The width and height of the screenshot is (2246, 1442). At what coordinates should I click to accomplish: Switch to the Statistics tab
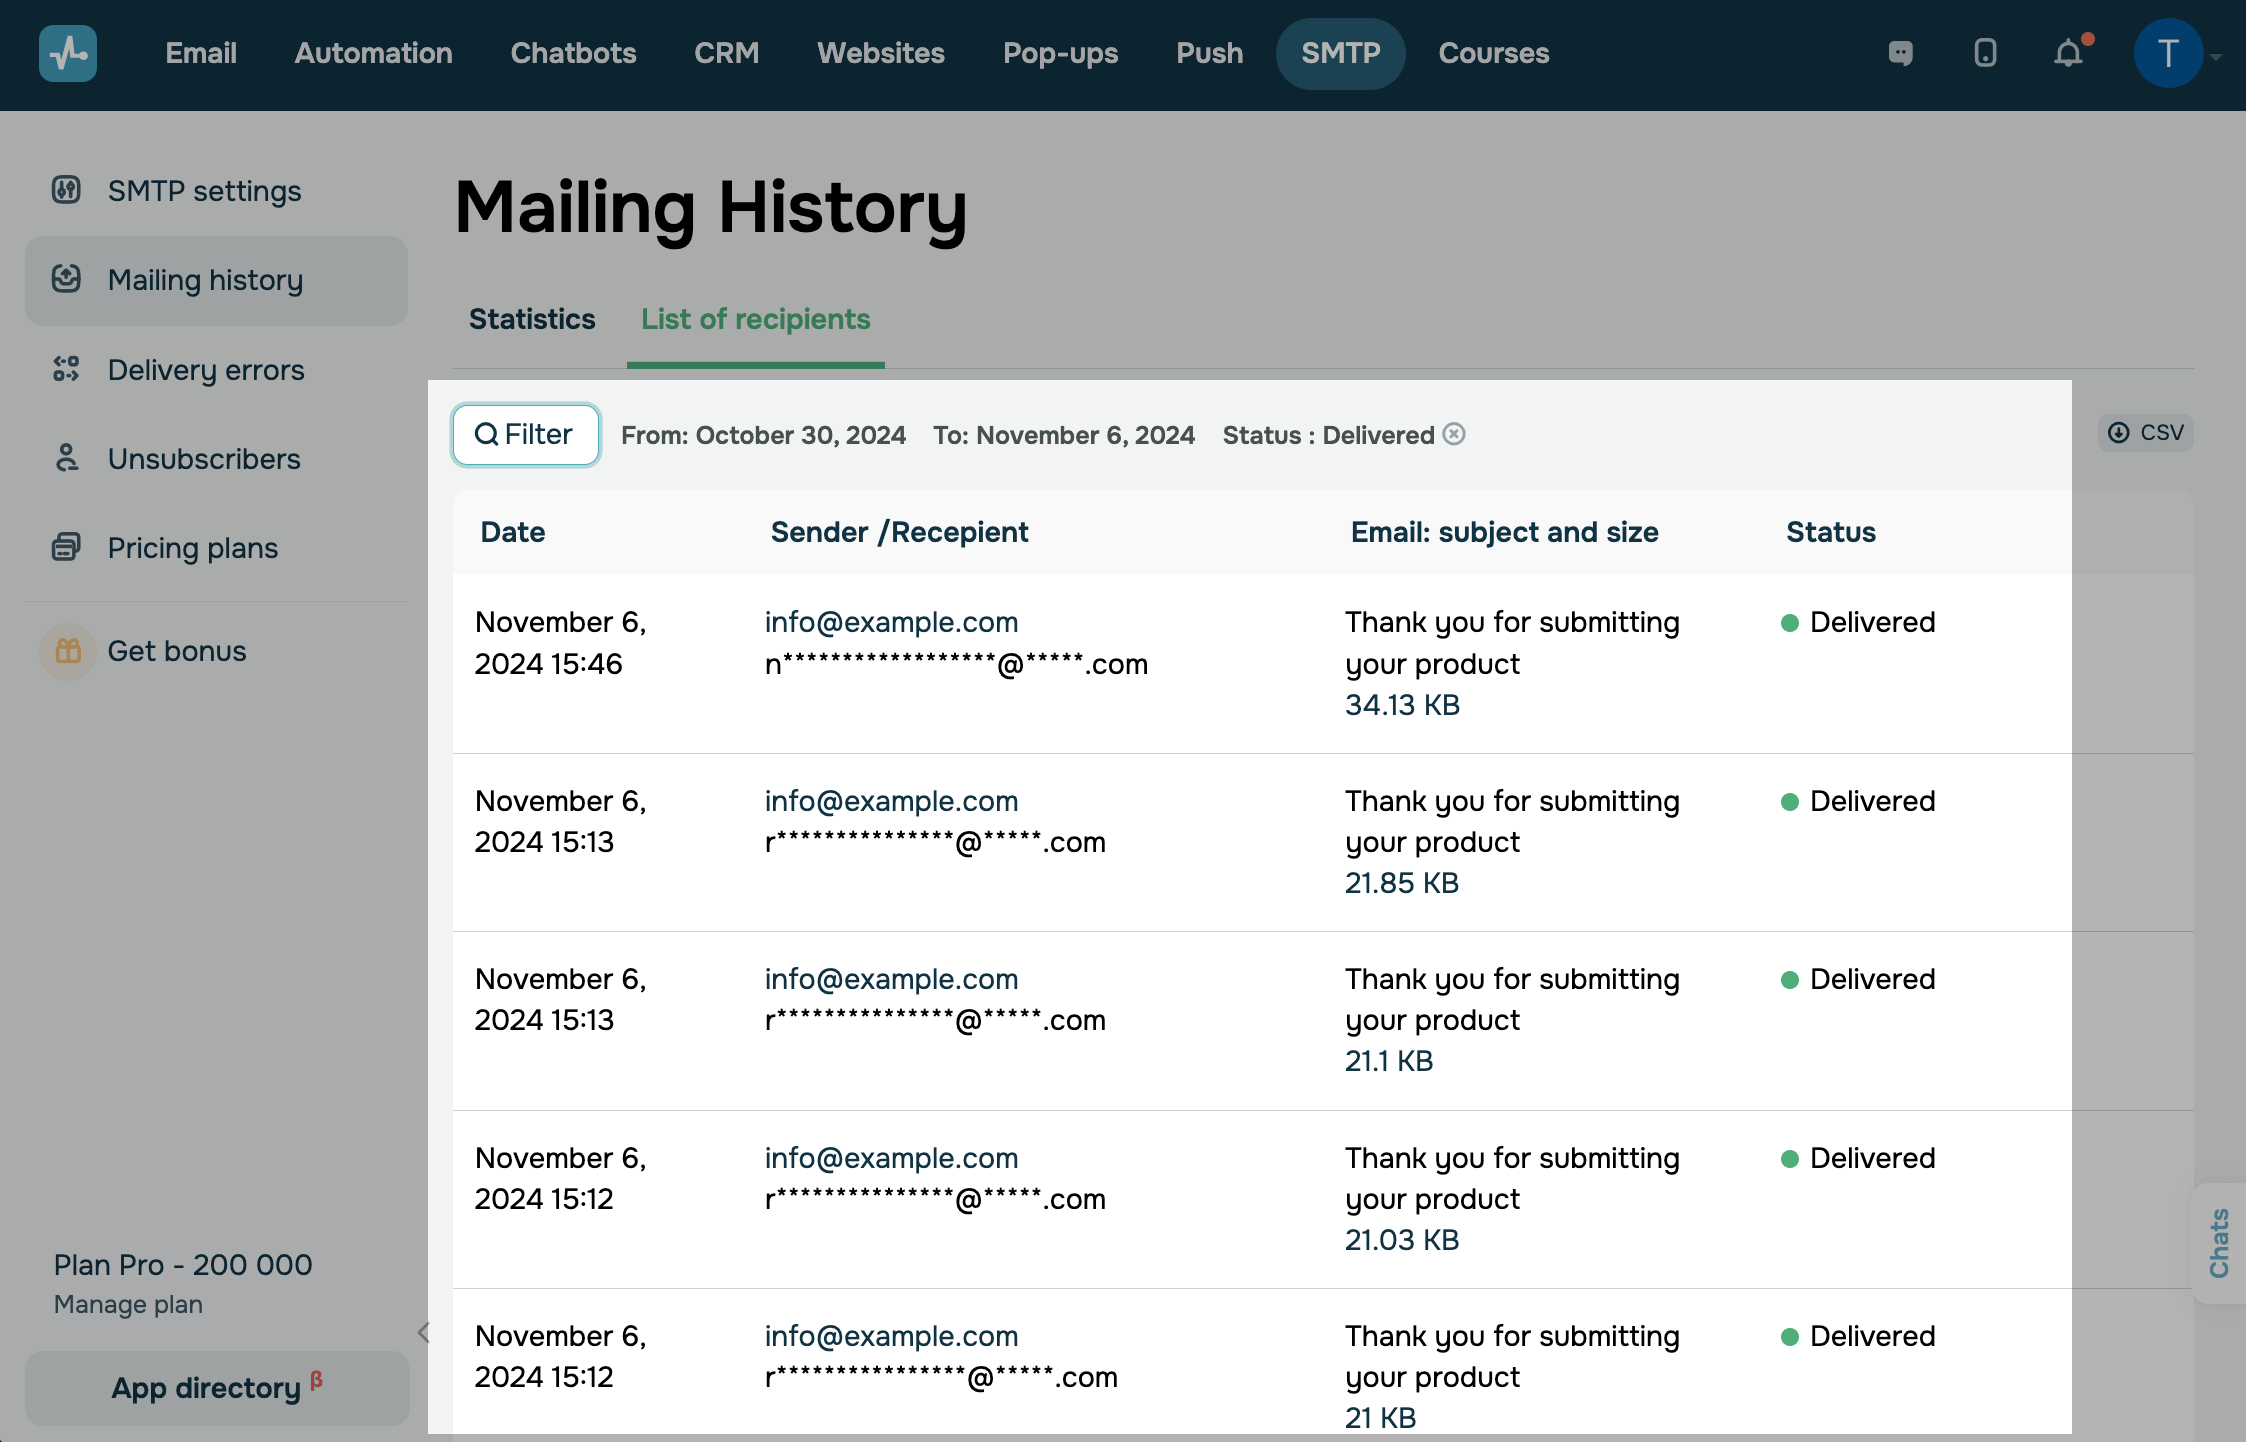[532, 319]
